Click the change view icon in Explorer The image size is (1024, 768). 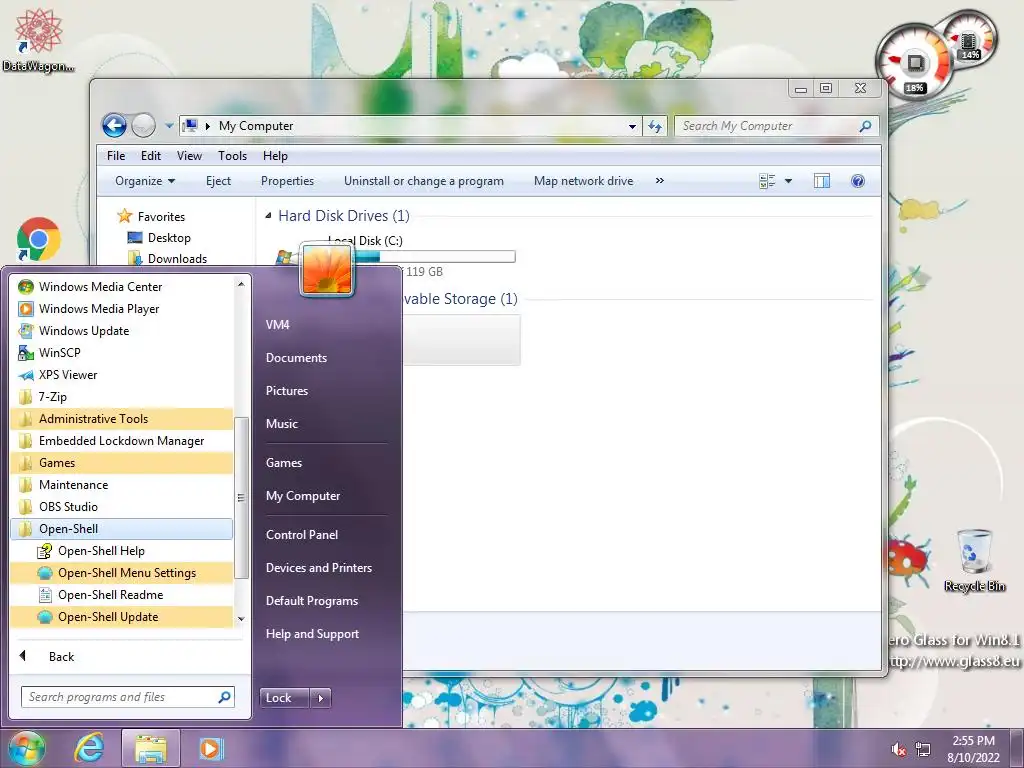click(767, 181)
